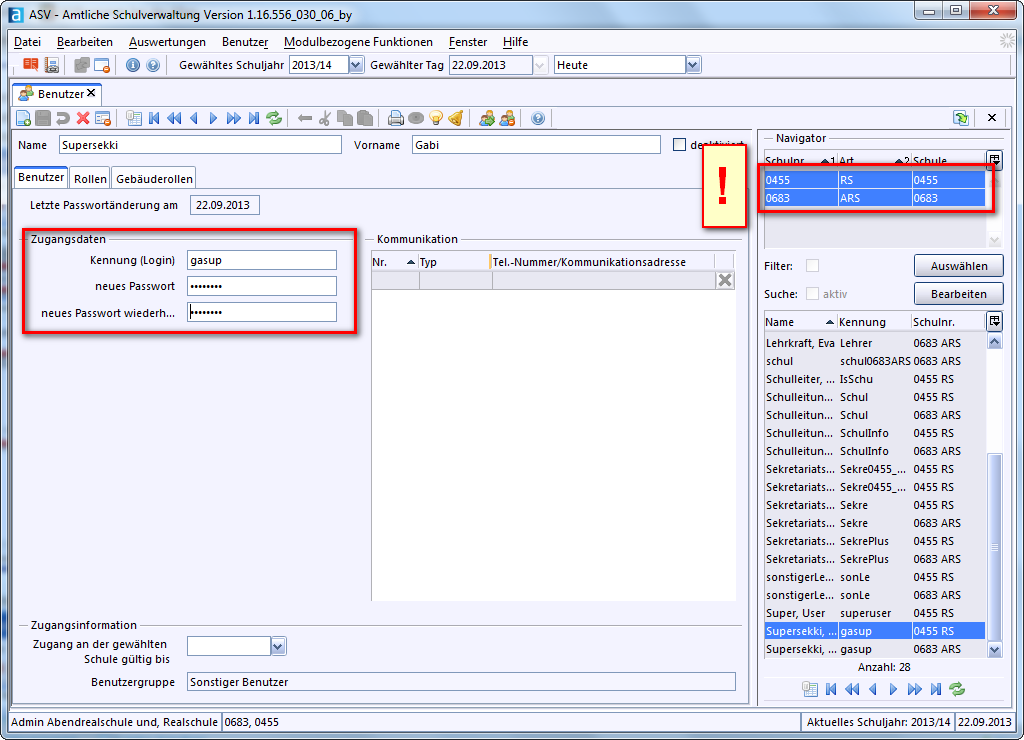
Task: Remove Kommunikation row with grey X button
Action: [725, 280]
